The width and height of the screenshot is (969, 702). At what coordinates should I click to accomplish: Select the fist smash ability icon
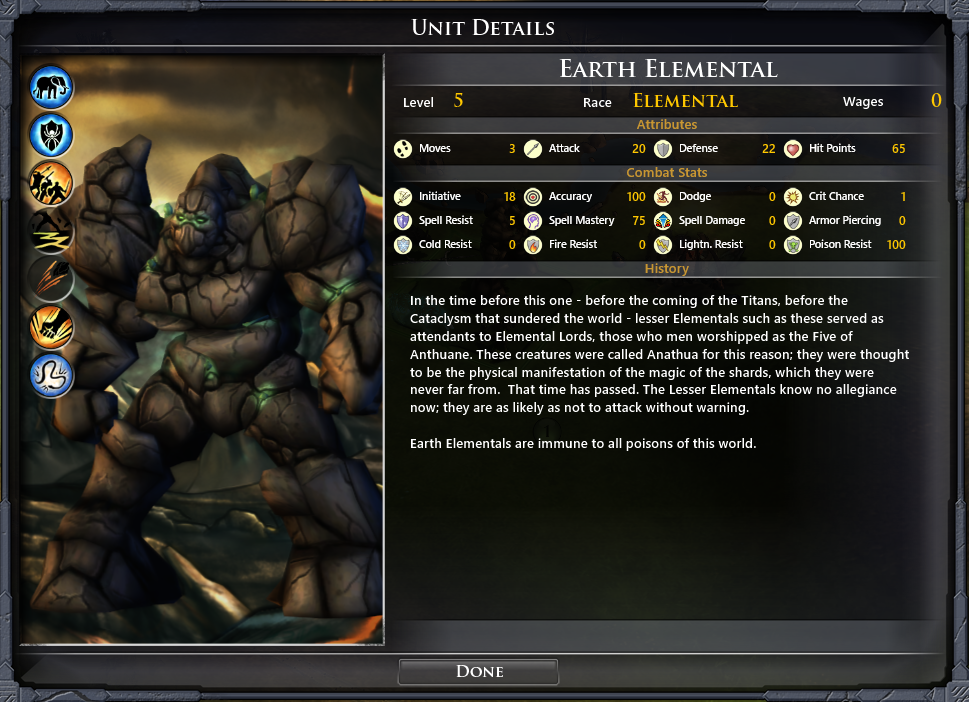tap(51, 328)
